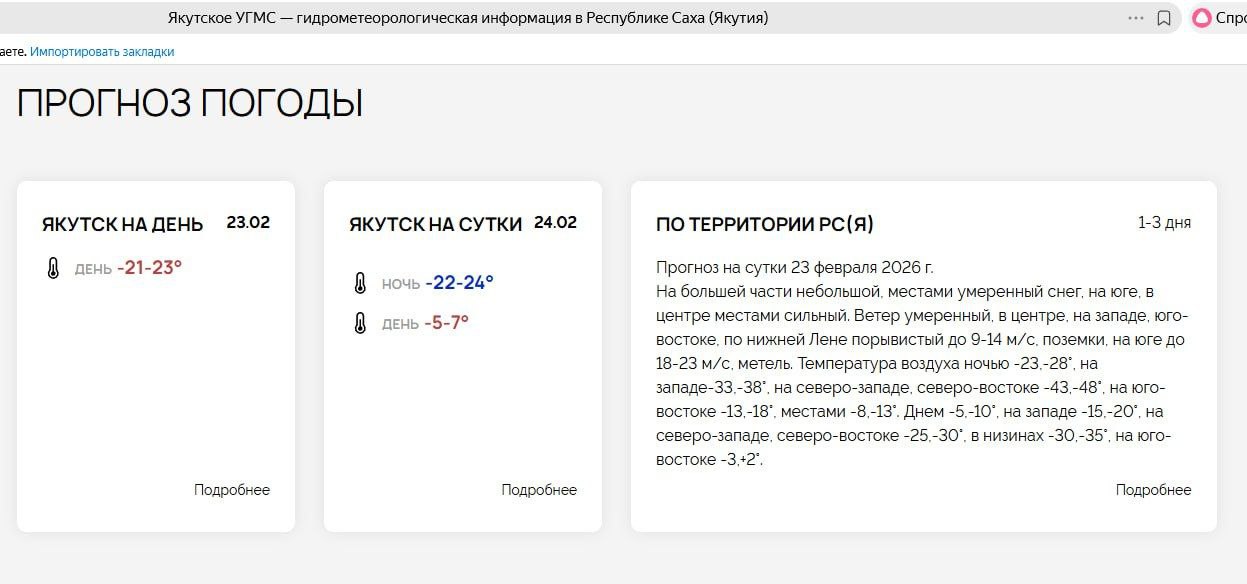Image resolution: width=1247 pixels, height=584 pixels.
Task: Click the bookmark icon in address bar
Action: pyautogui.click(x=1164, y=18)
